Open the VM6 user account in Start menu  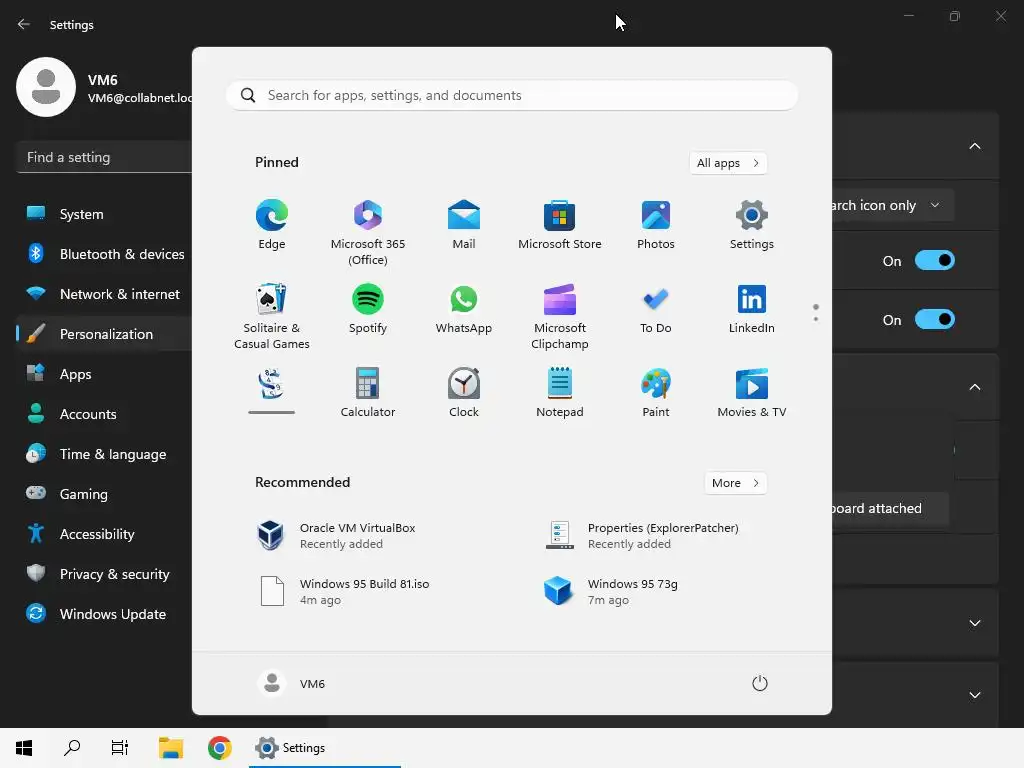point(291,684)
